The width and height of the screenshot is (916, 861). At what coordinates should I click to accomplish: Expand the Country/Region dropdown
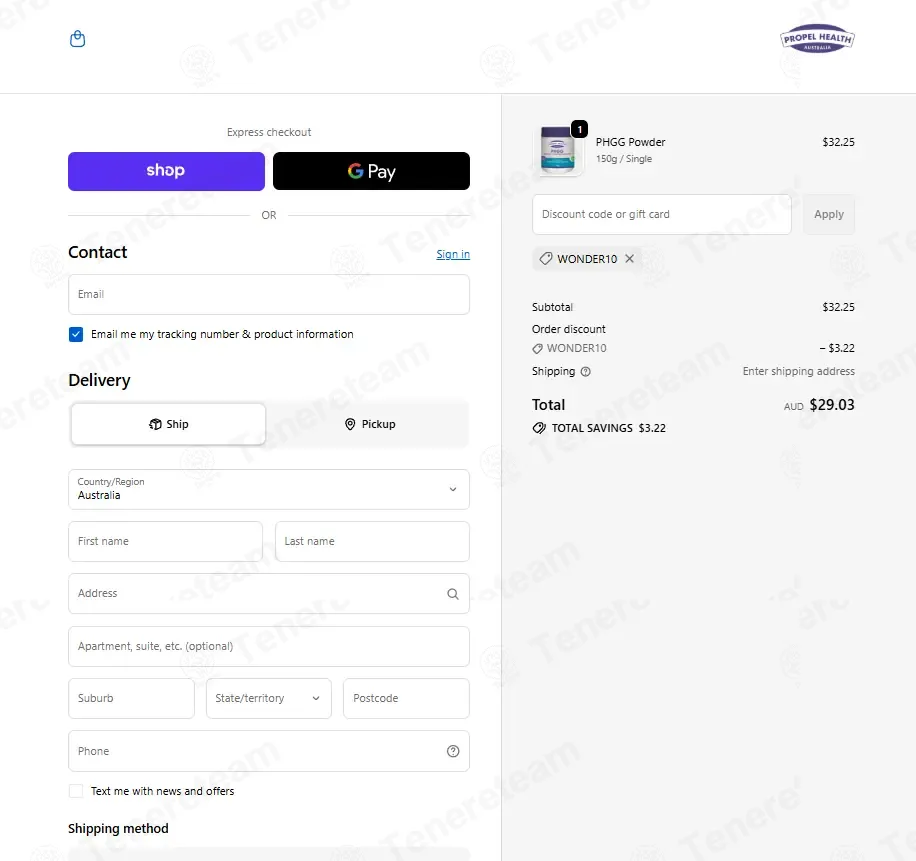coord(269,489)
